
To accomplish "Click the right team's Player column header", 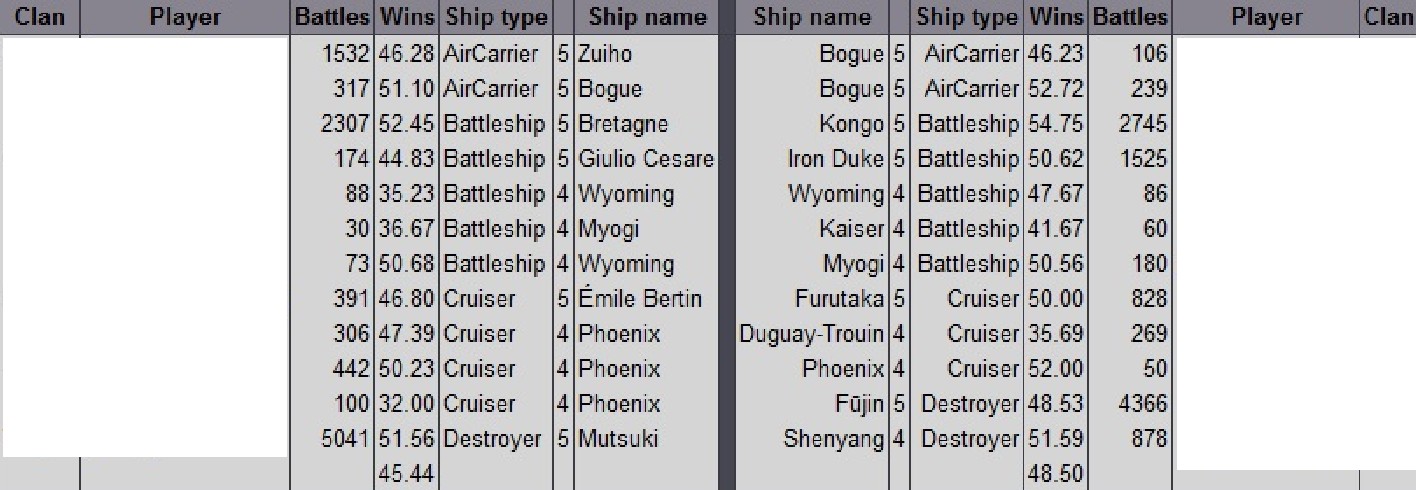I will click(x=1266, y=17).
